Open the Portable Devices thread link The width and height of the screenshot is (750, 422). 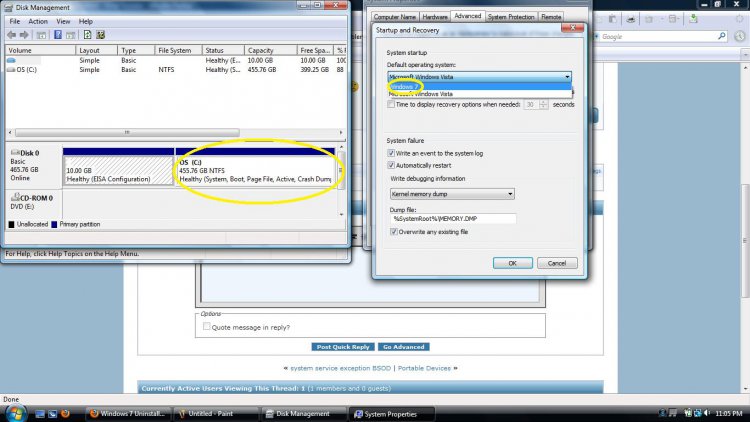[424, 368]
